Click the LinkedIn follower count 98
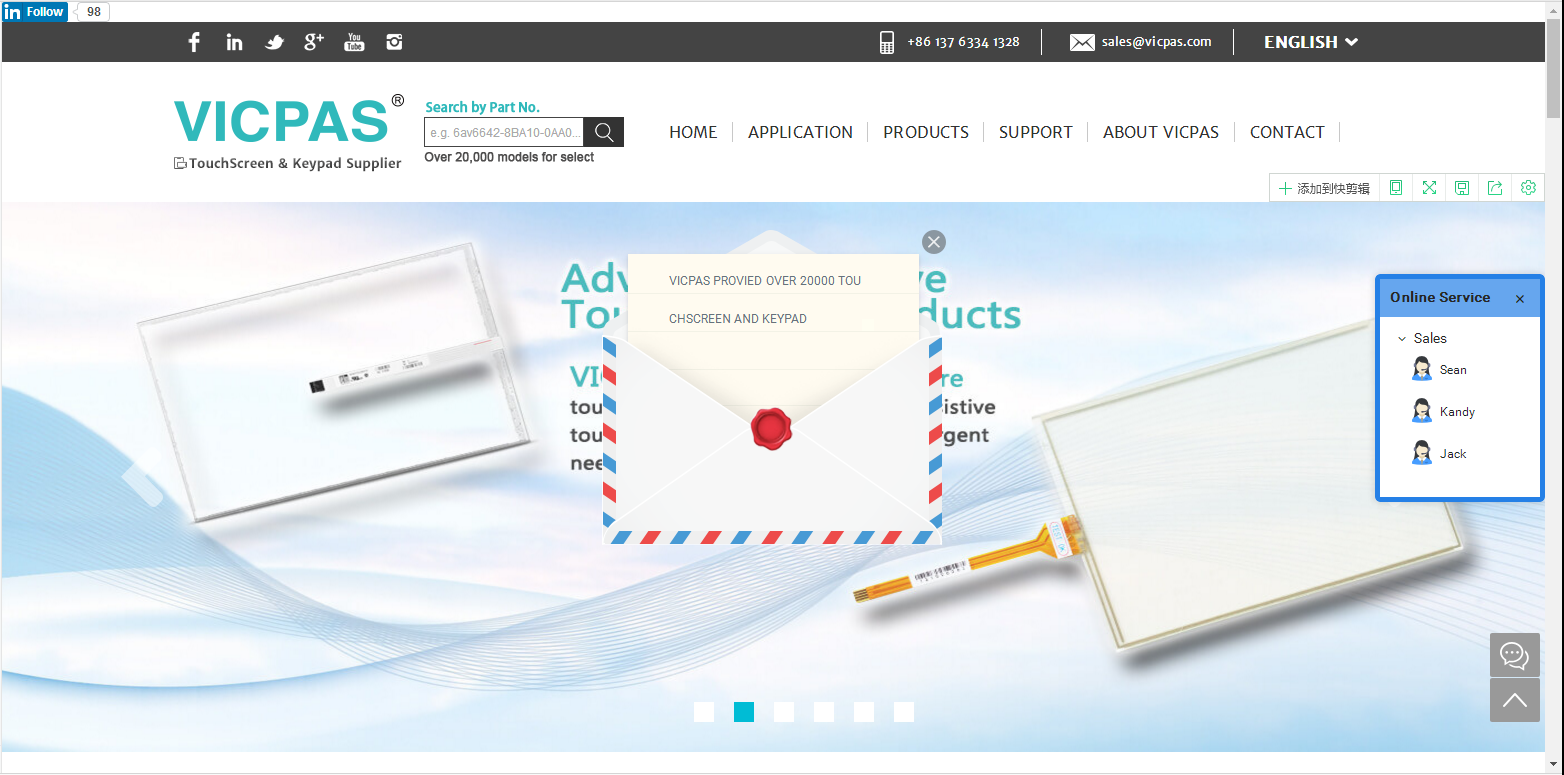This screenshot has width=1564, height=775. [94, 12]
